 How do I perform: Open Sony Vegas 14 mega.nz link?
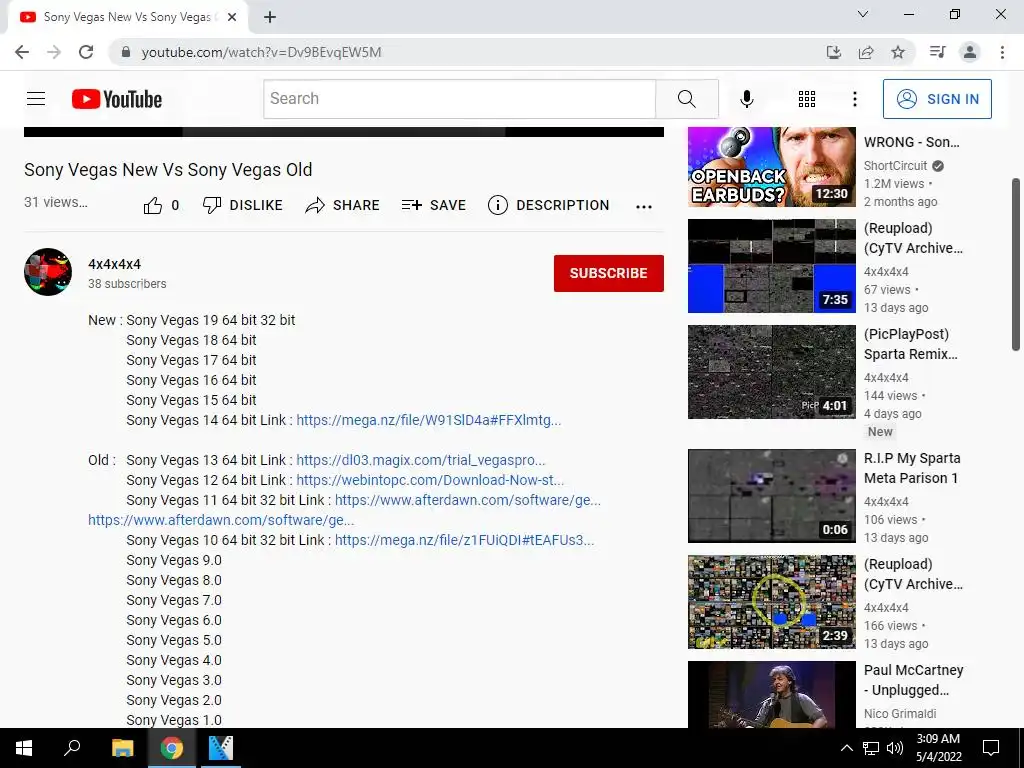pos(428,420)
